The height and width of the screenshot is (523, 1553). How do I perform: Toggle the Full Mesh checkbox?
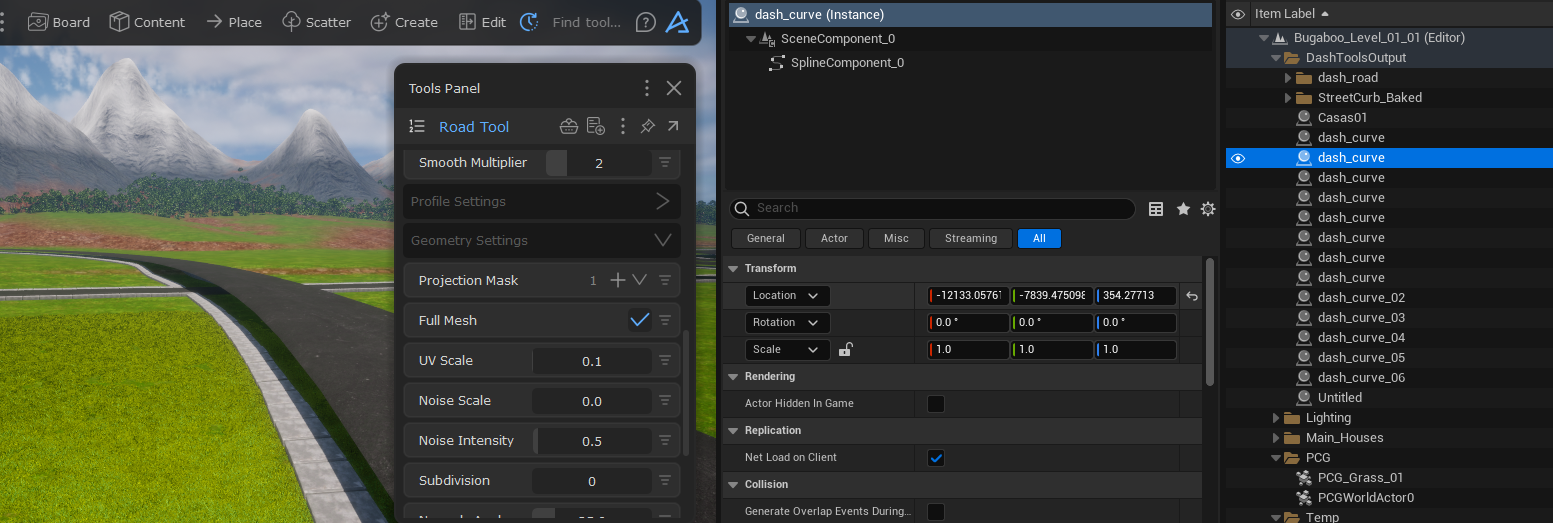tap(639, 320)
